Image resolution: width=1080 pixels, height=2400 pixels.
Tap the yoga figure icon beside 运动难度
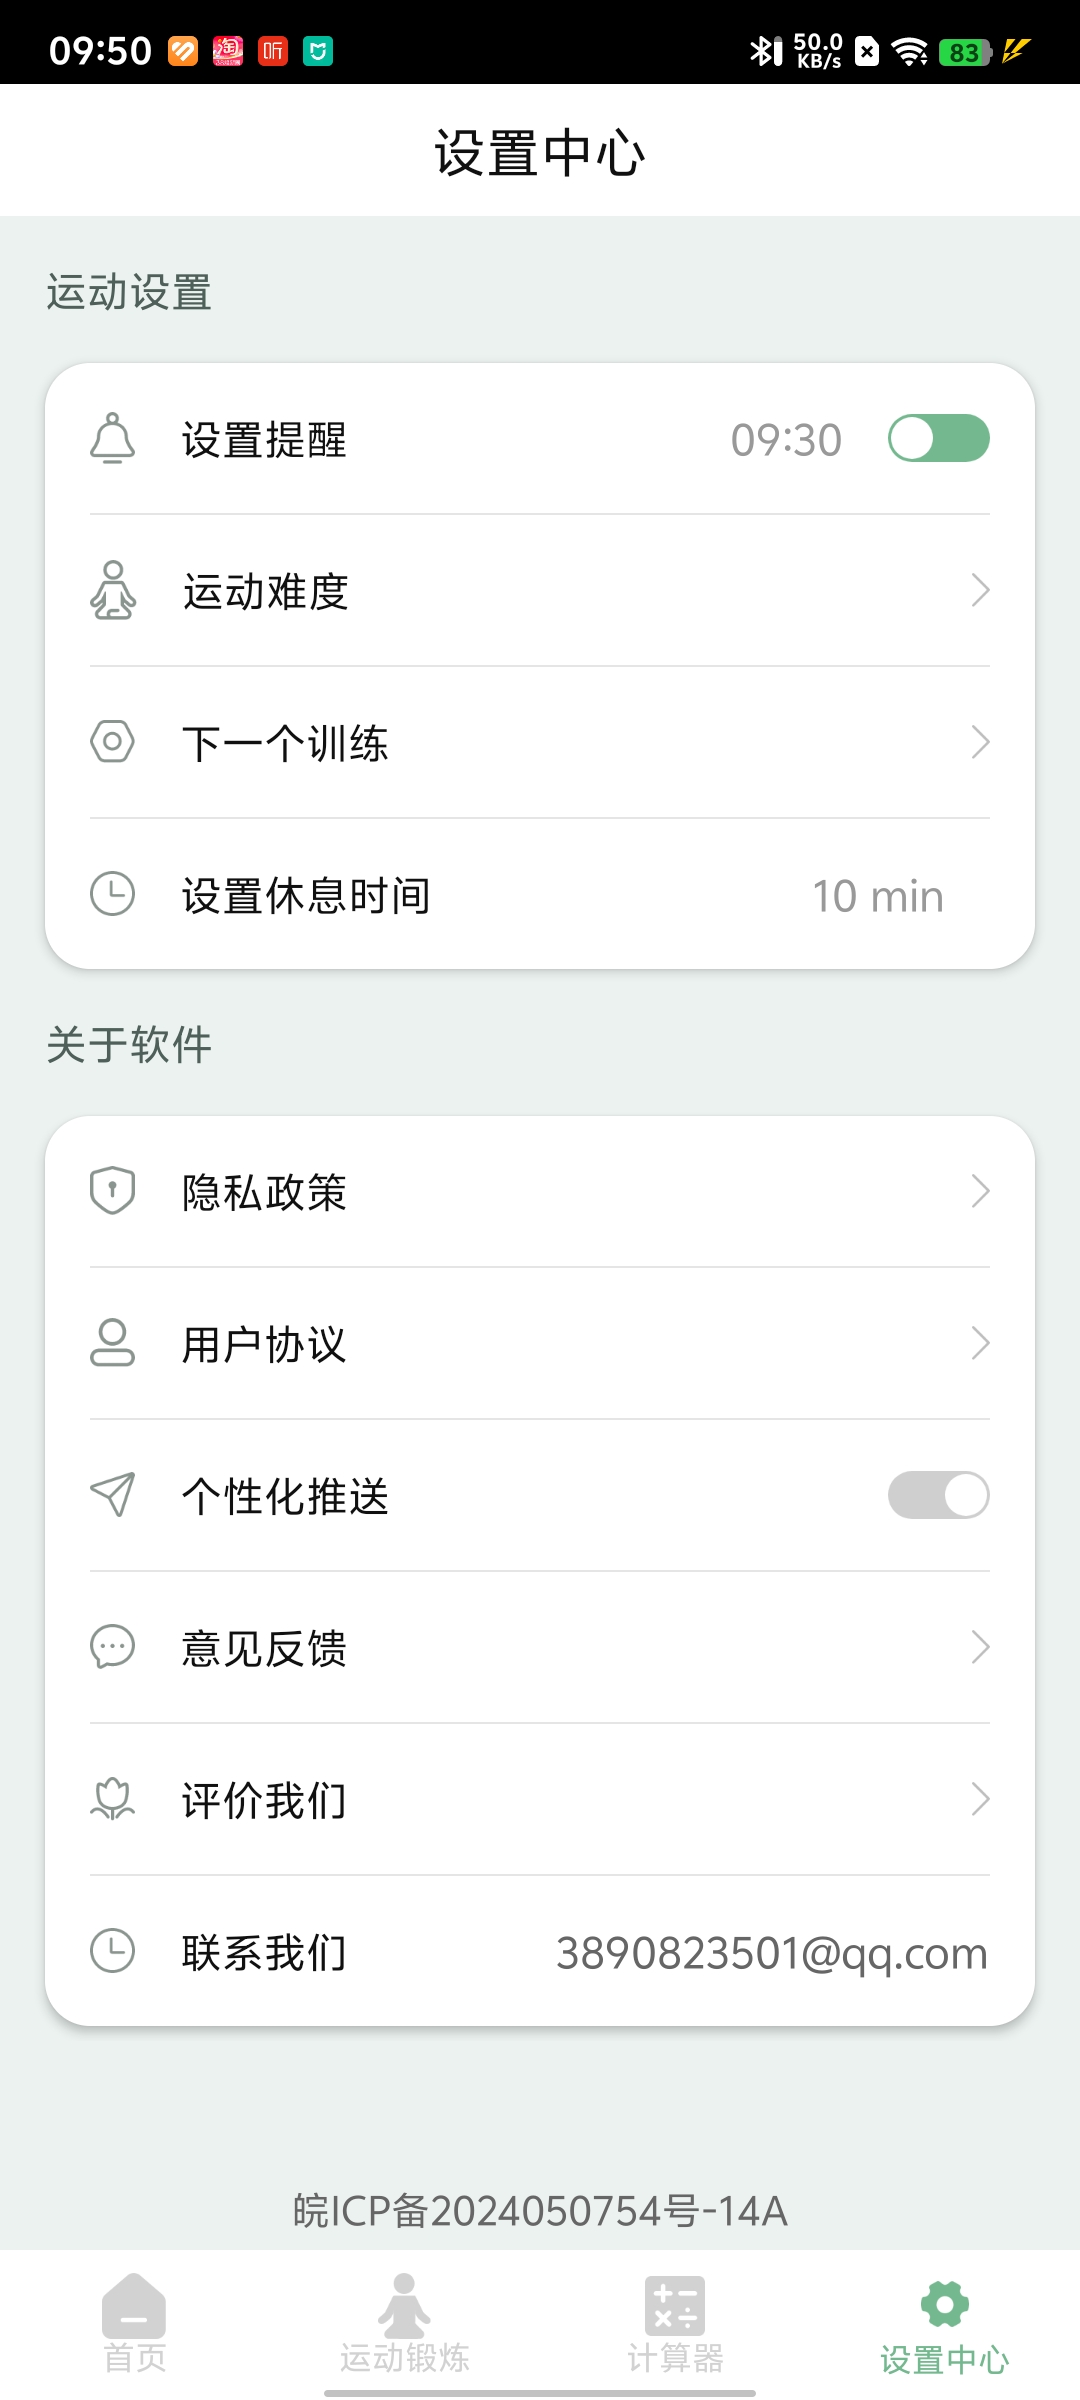click(113, 590)
